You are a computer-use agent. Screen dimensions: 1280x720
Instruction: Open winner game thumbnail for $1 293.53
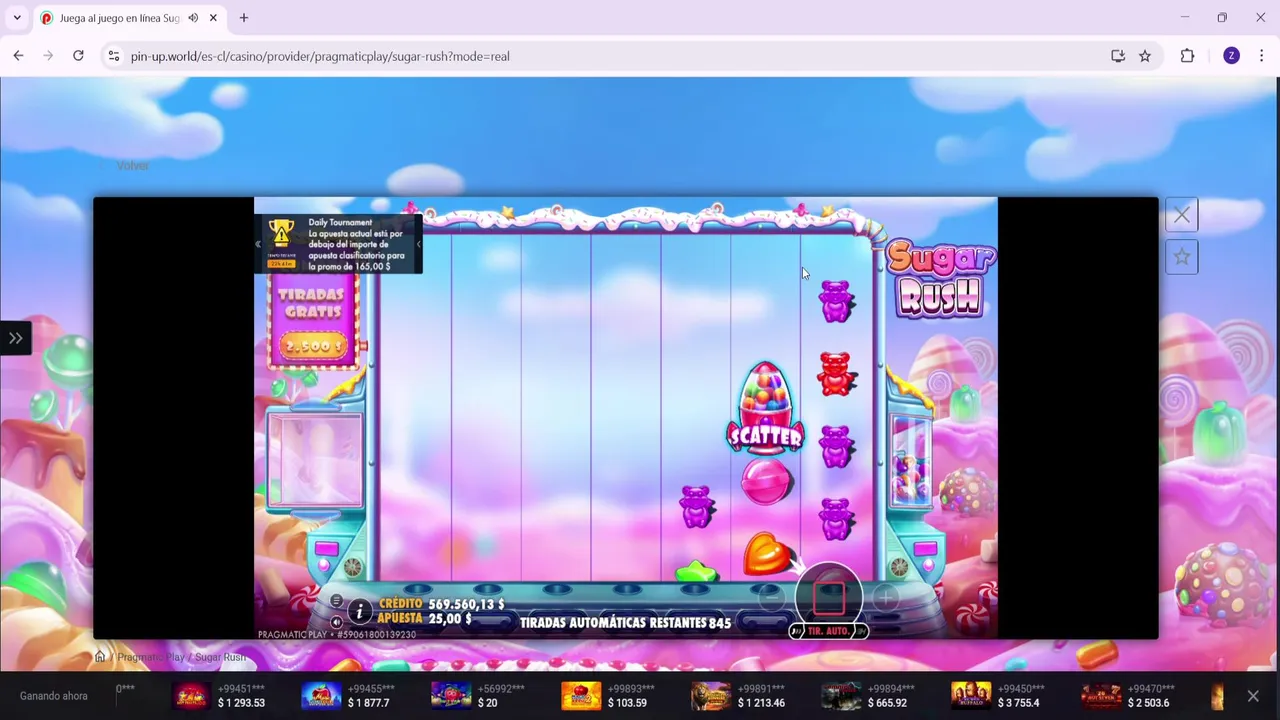click(191, 696)
